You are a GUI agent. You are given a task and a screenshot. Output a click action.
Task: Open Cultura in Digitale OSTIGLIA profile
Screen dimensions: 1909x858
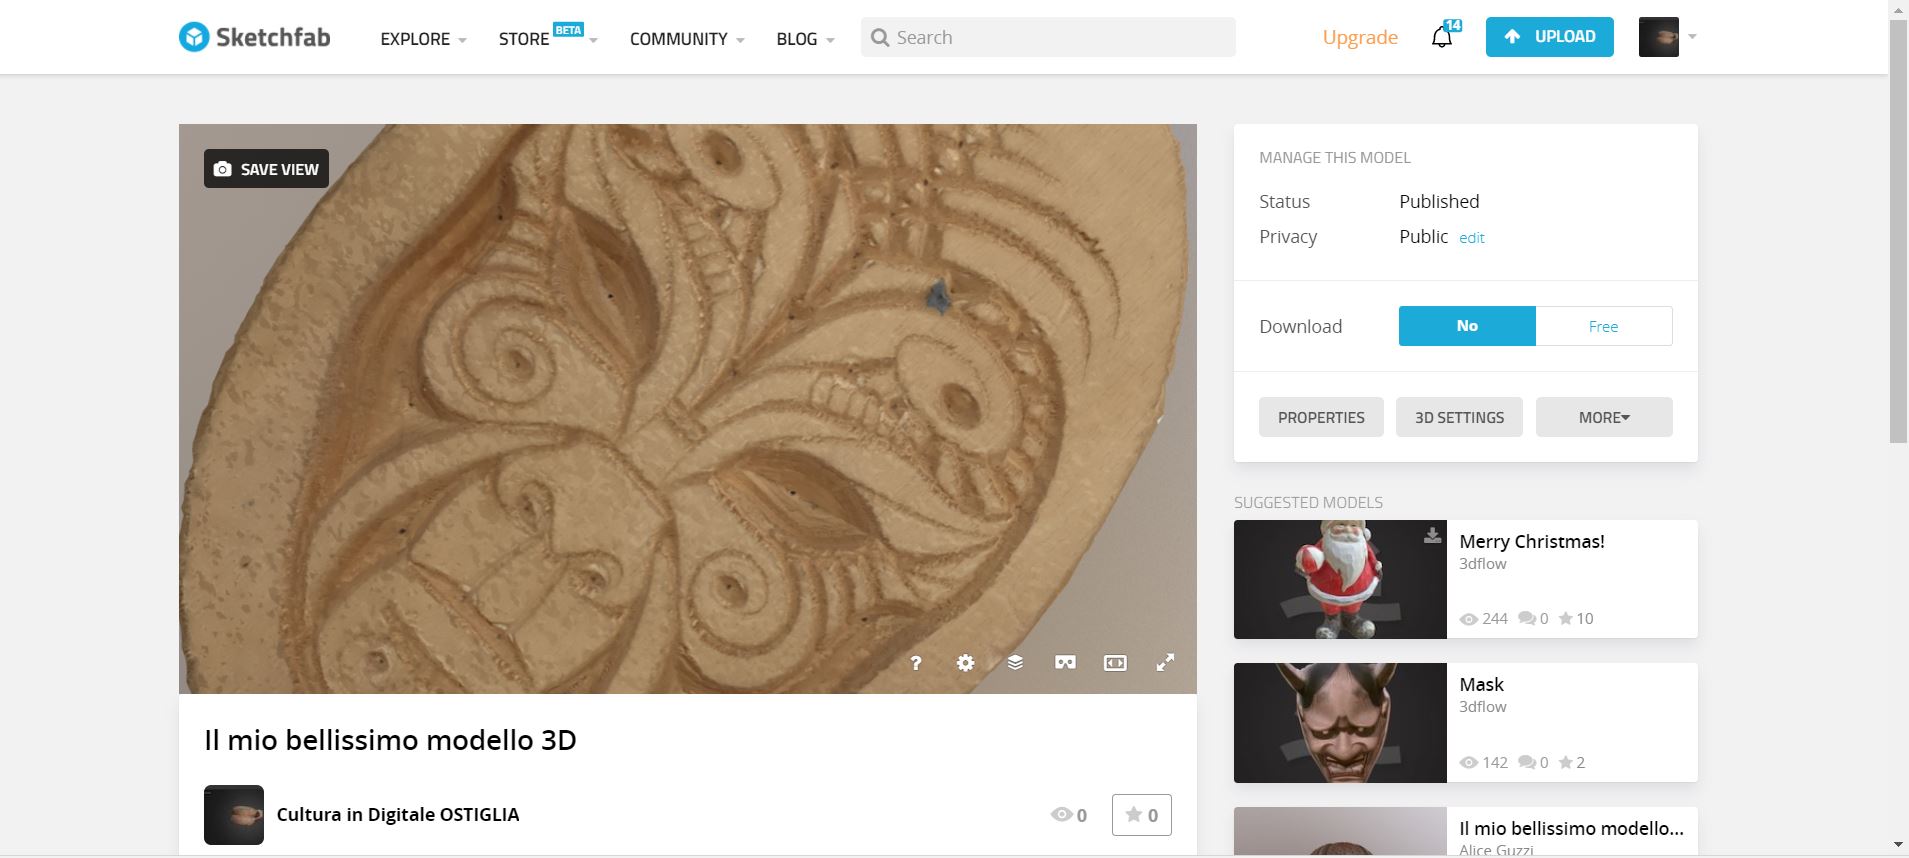point(398,814)
